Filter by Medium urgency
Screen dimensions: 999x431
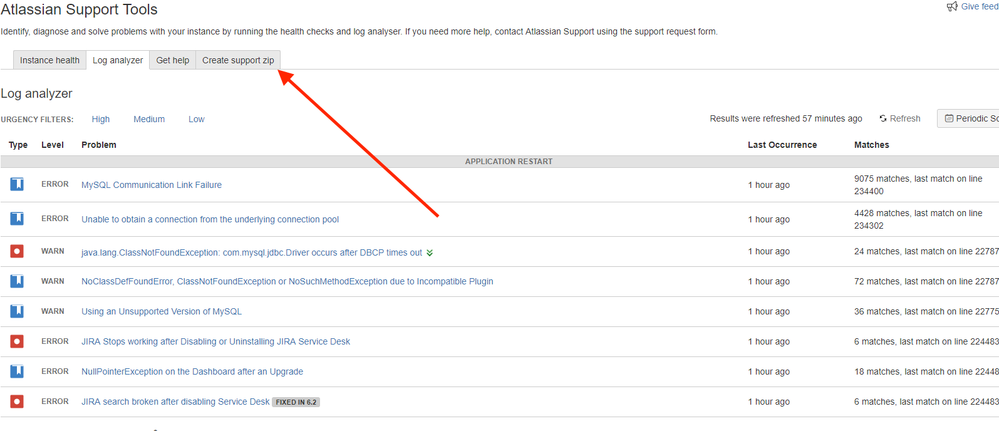click(x=149, y=119)
